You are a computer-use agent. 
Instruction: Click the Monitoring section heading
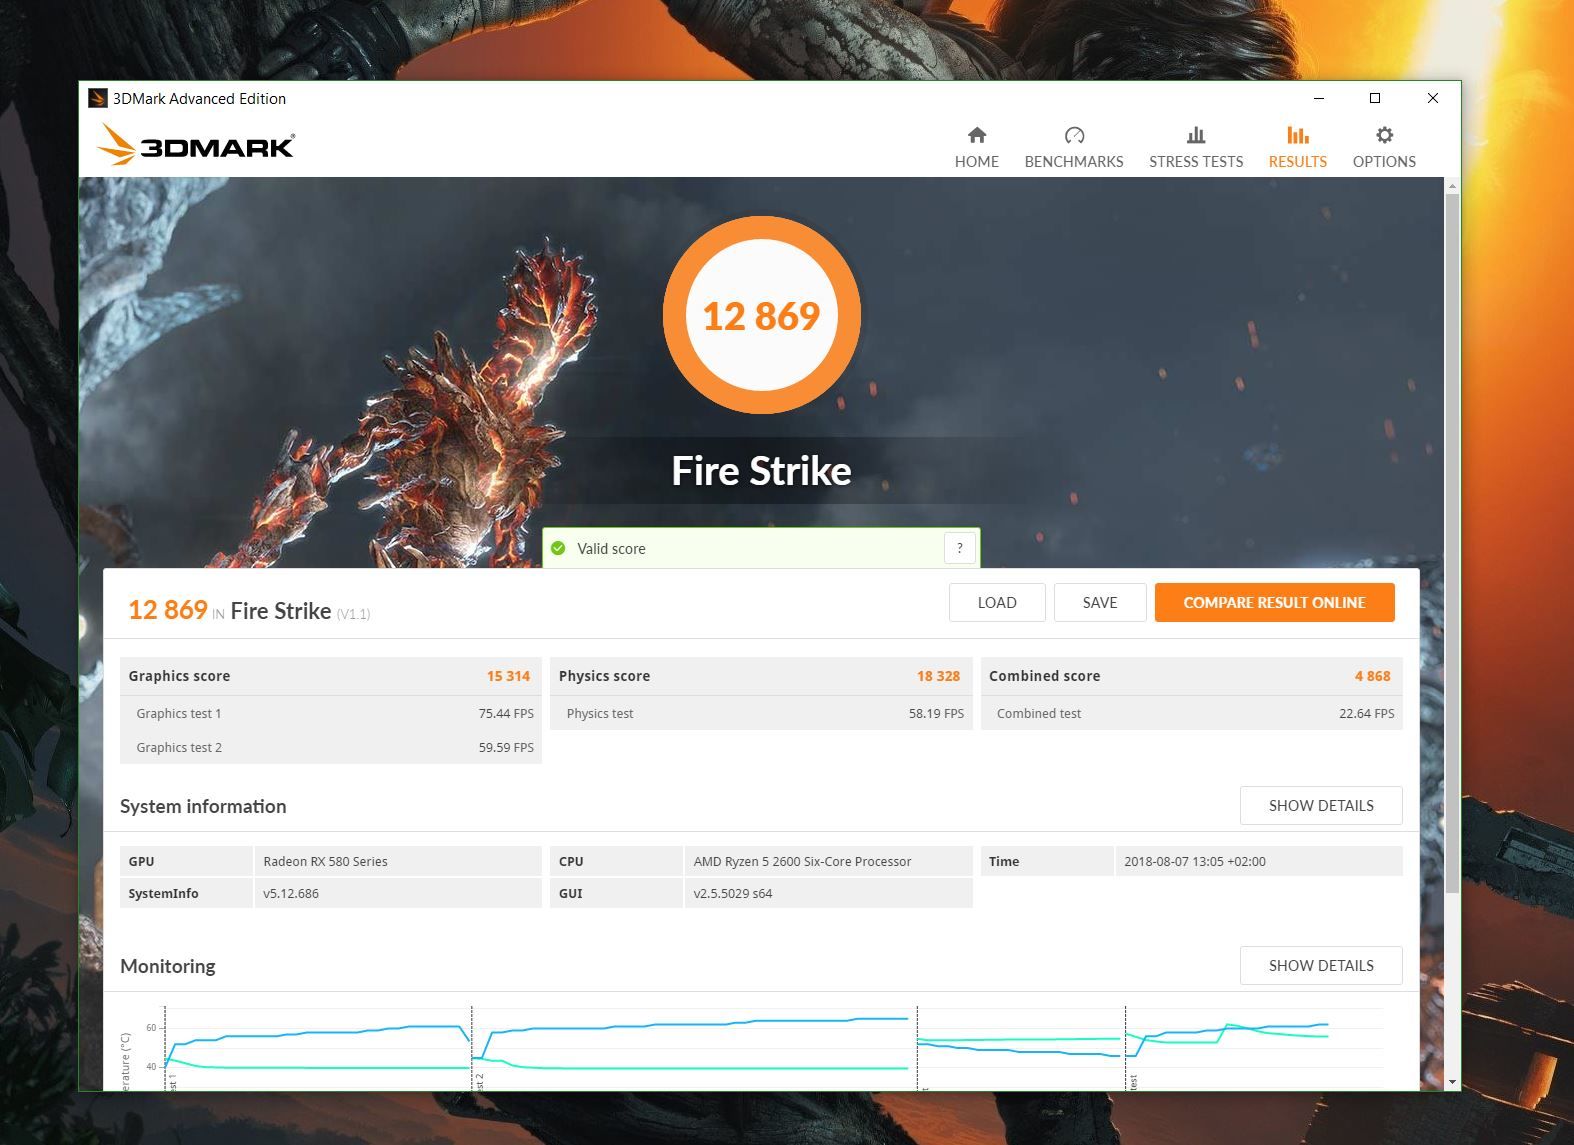(x=168, y=966)
